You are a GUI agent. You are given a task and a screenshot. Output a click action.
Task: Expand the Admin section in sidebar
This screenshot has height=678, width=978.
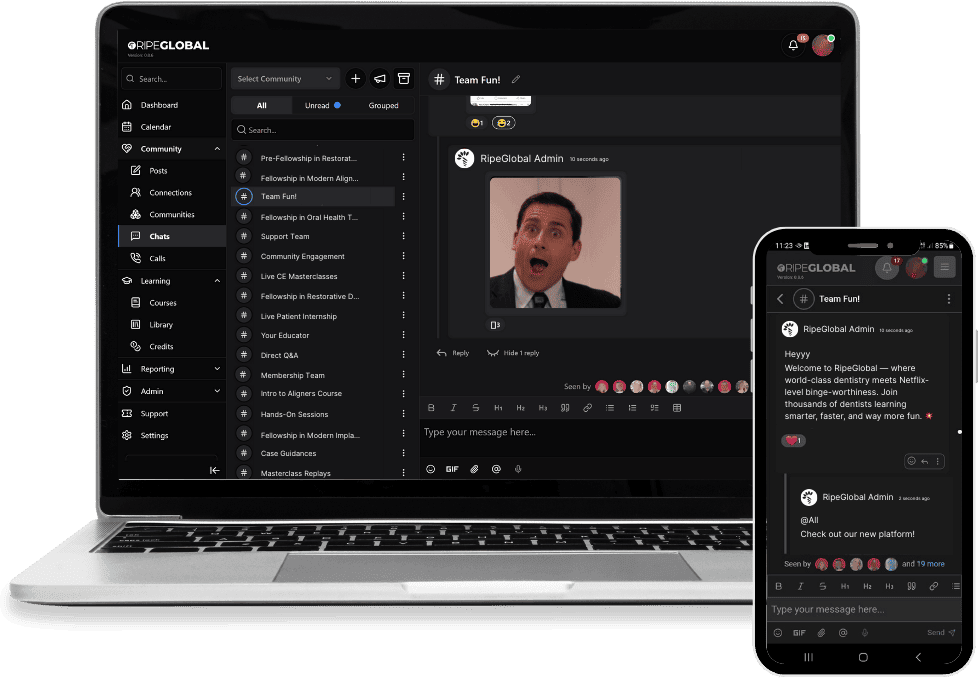170,391
